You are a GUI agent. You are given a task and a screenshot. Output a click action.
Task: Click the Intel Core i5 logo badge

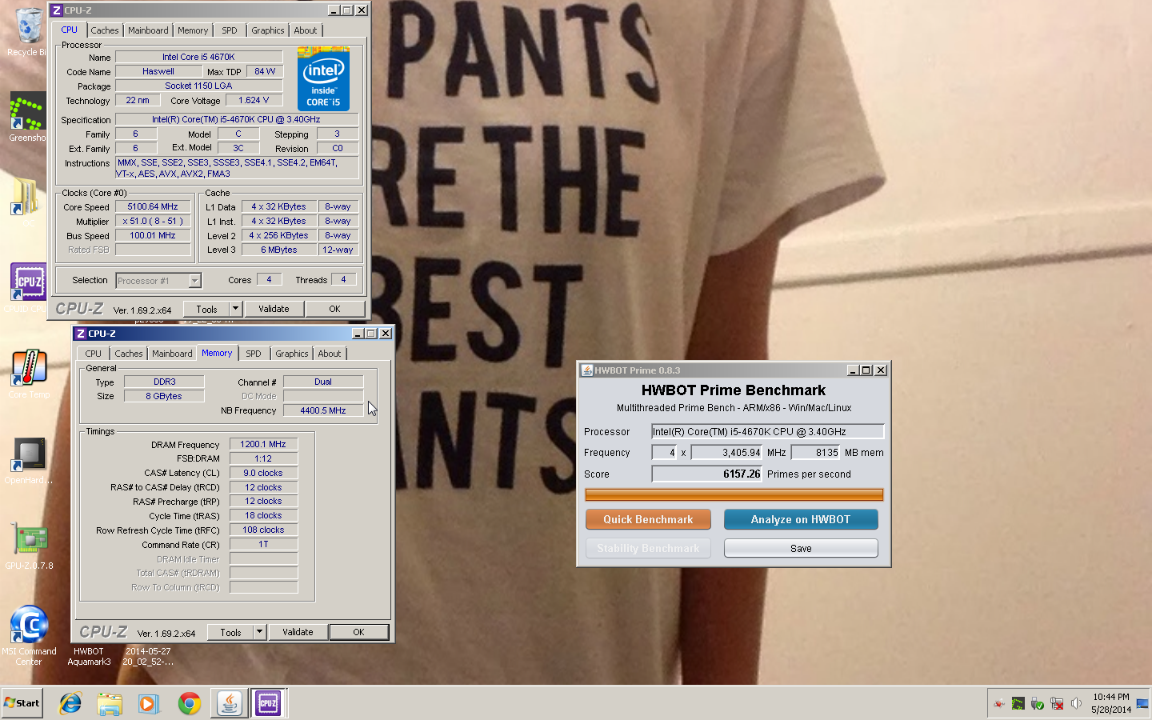(323, 79)
